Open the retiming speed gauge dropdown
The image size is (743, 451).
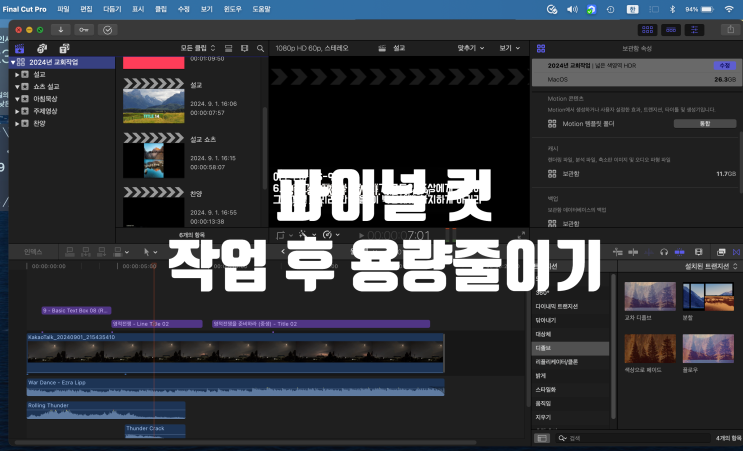(331, 235)
